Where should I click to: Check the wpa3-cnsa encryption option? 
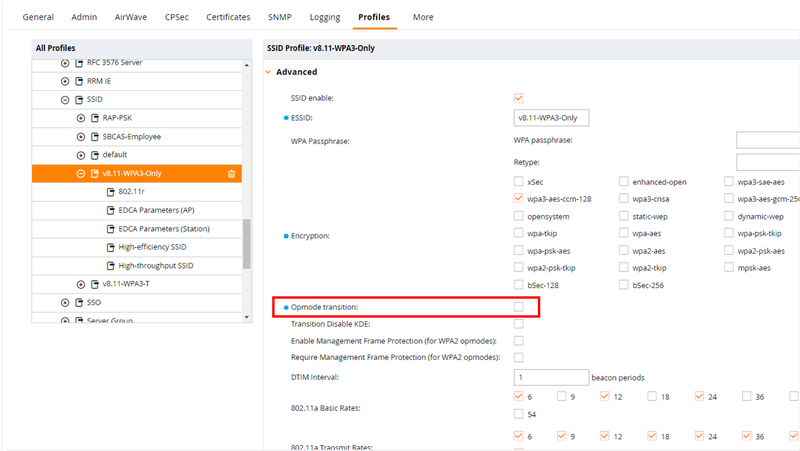coord(623,198)
